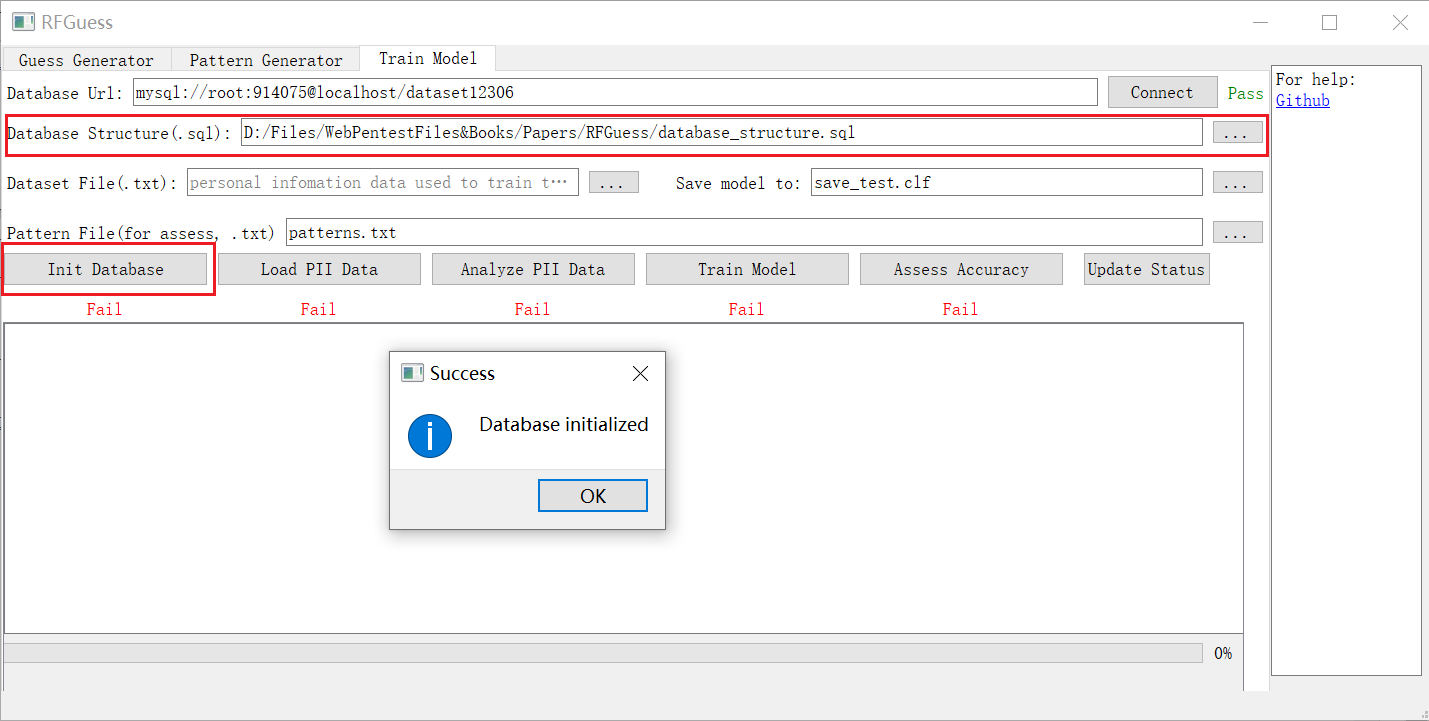Image resolution: width=1429 pixels, height=721 pixels.
Task: Switch to the Guess Generator tab
Action: tap(86, 60)
